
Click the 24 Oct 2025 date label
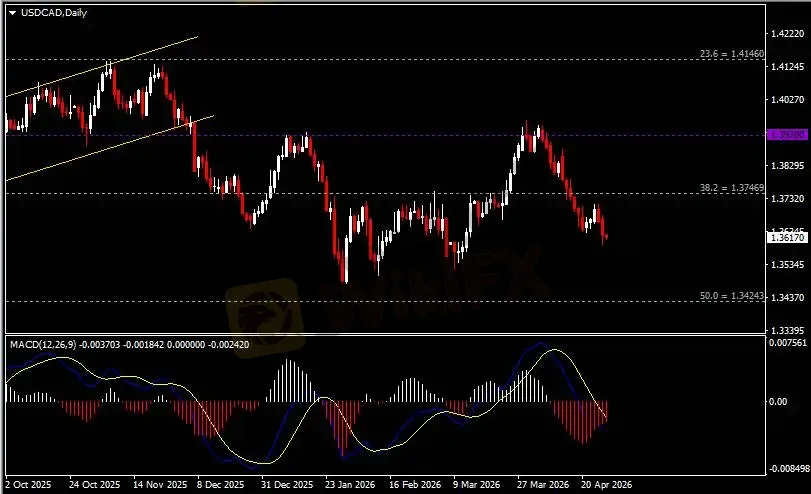[x=94, y=485]
